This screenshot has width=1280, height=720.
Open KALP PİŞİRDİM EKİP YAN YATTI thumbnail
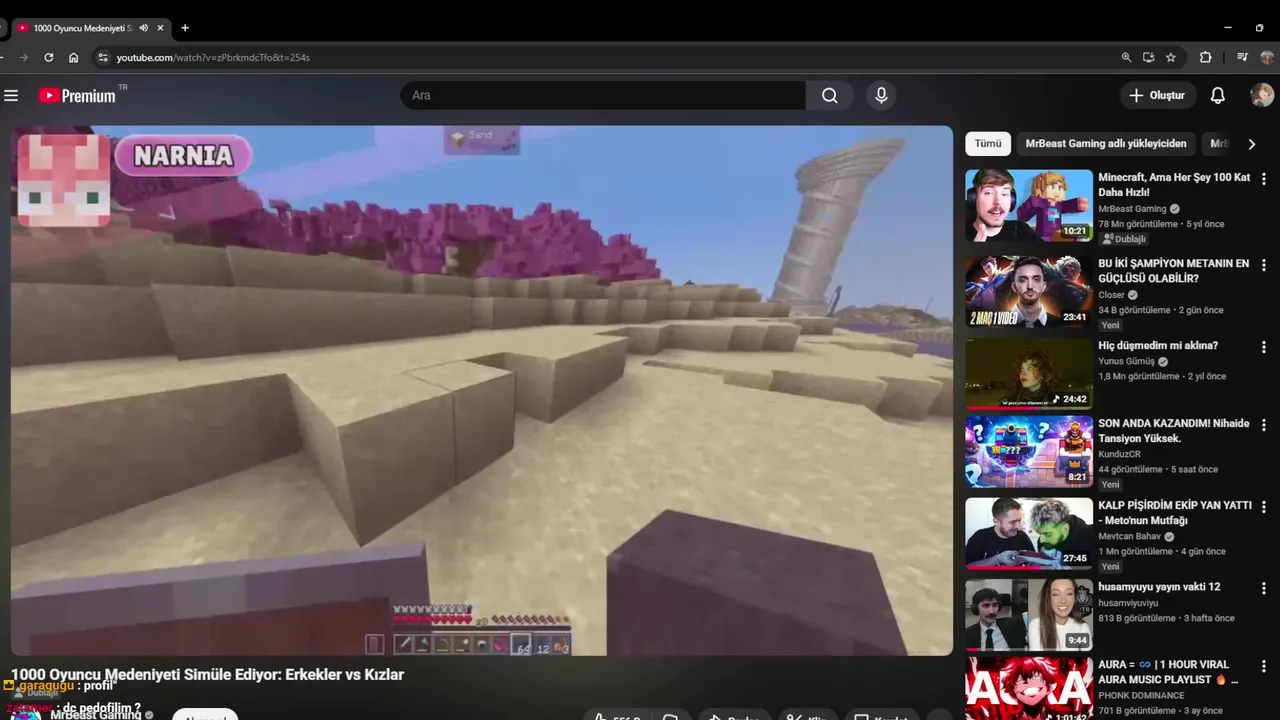tap(1029, 534)
